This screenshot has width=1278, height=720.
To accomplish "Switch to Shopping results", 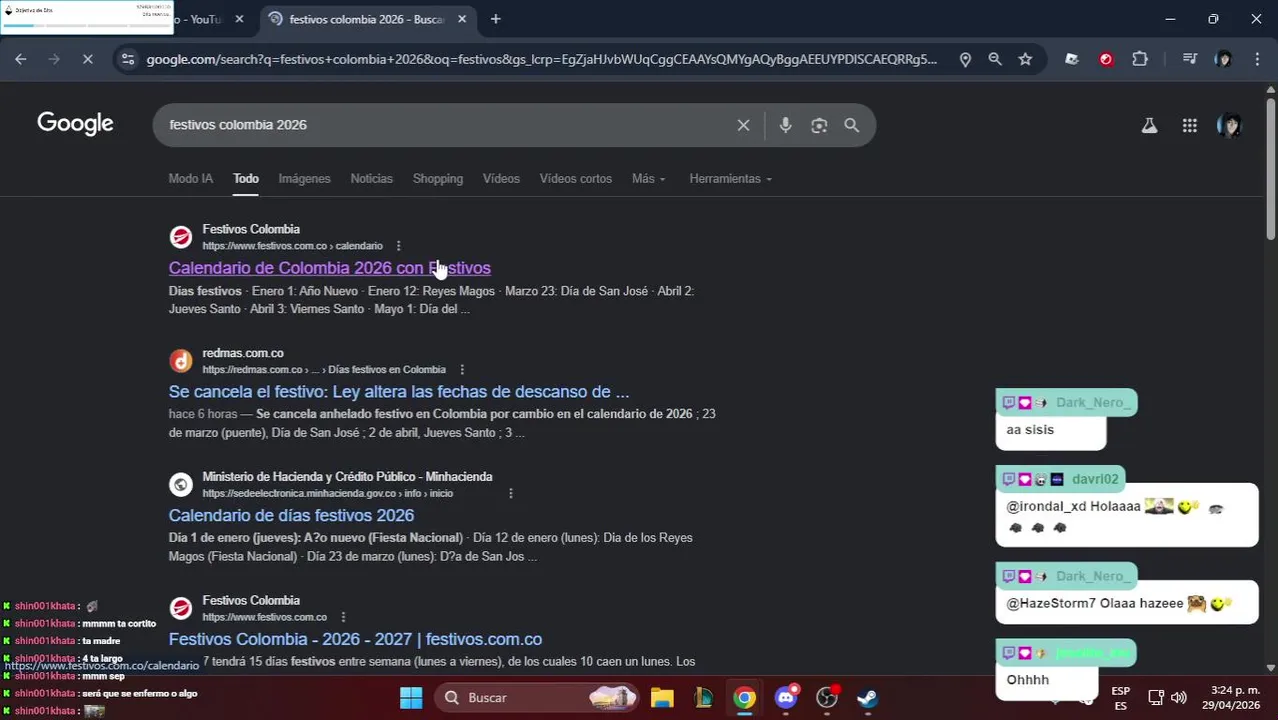I will click(x=438, y=178).
